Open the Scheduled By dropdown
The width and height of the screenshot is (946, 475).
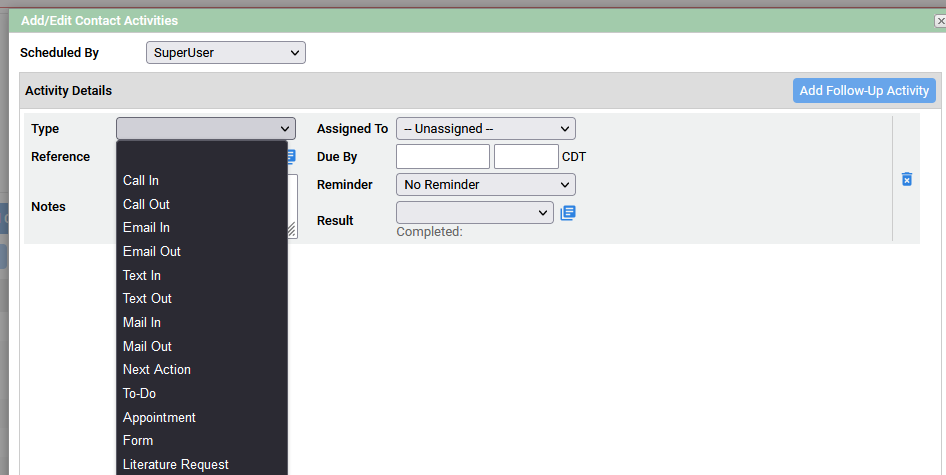pyautogui.click(x=226, y=53)
